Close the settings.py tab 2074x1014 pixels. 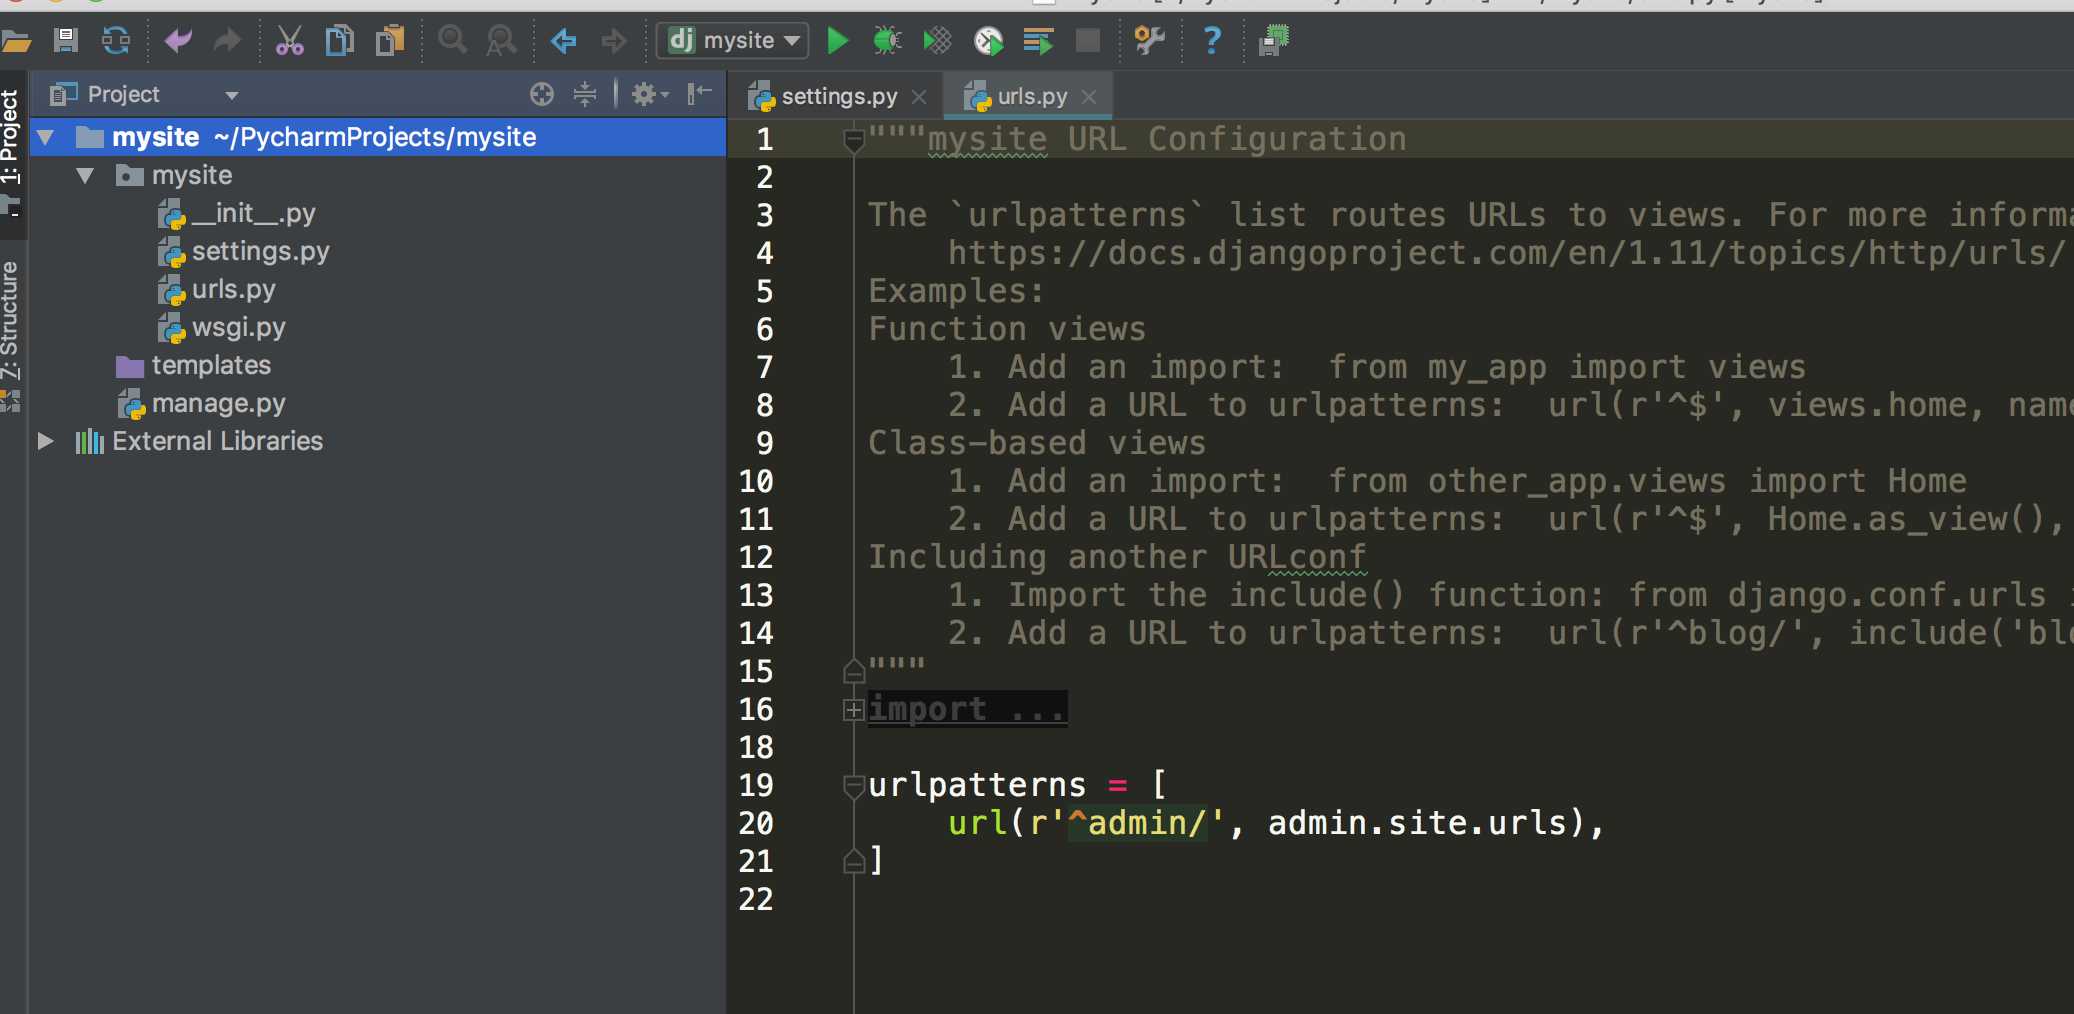point(919,97)
